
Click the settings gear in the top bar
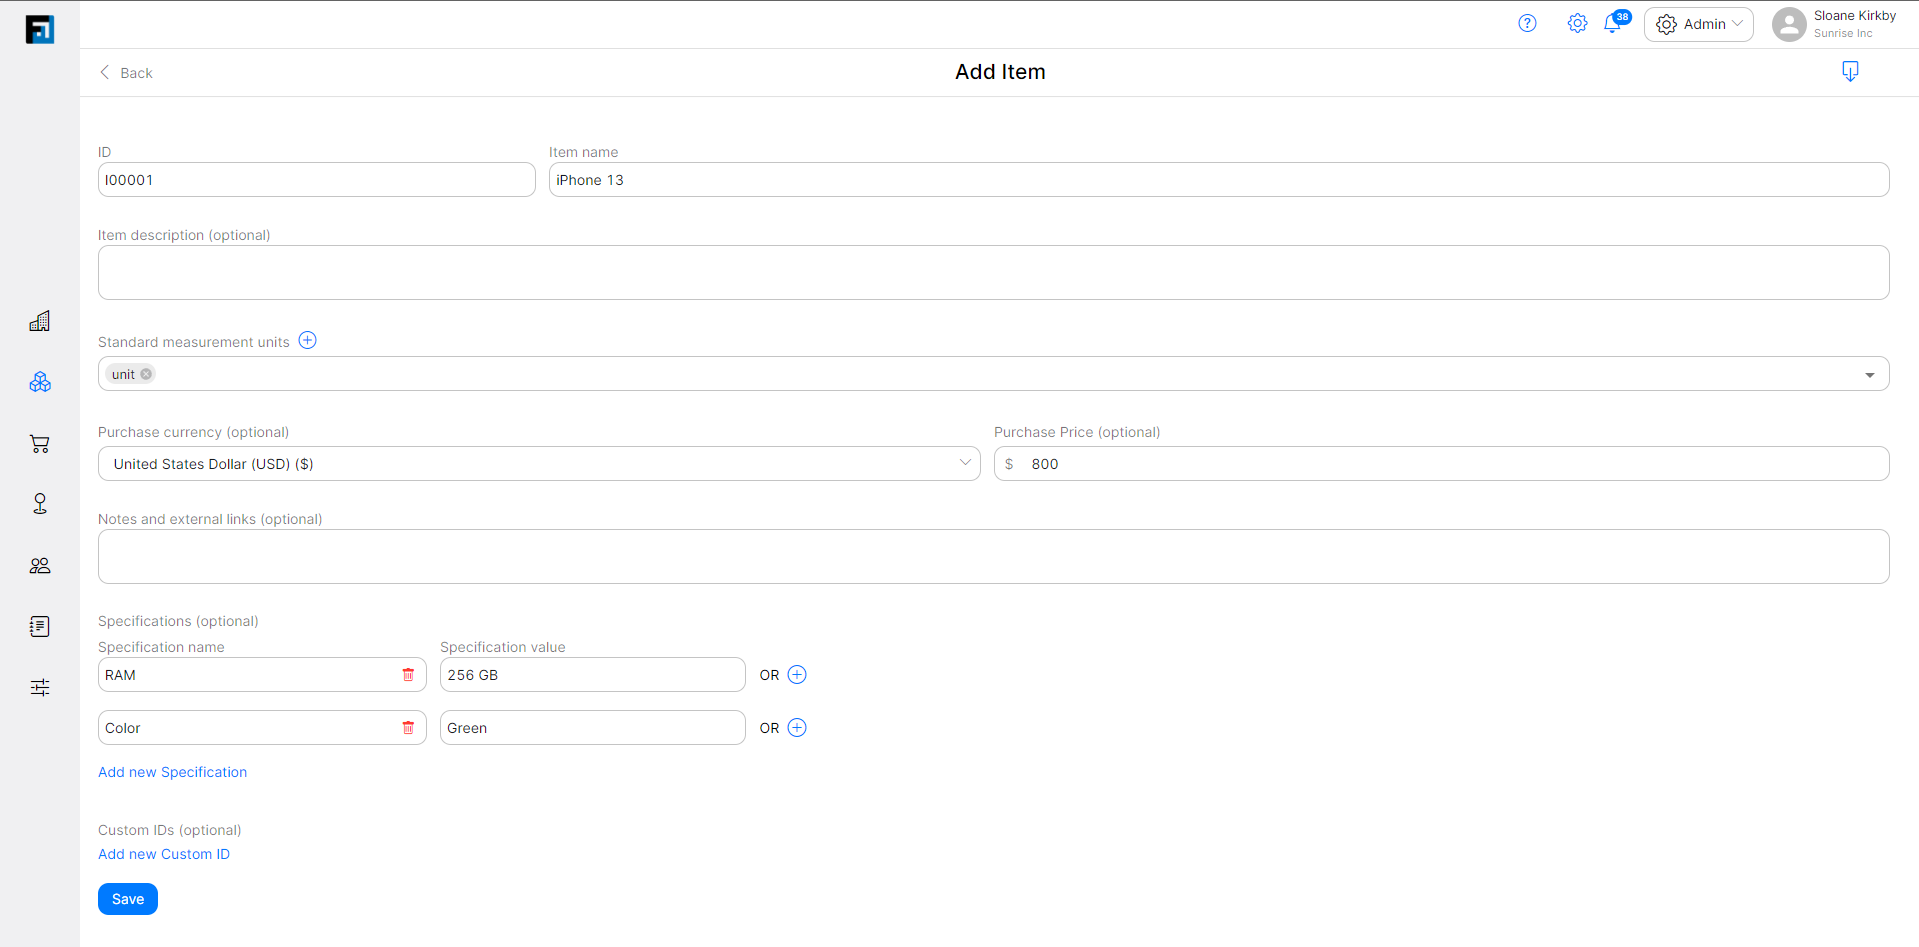click(x=1577, y=23)
